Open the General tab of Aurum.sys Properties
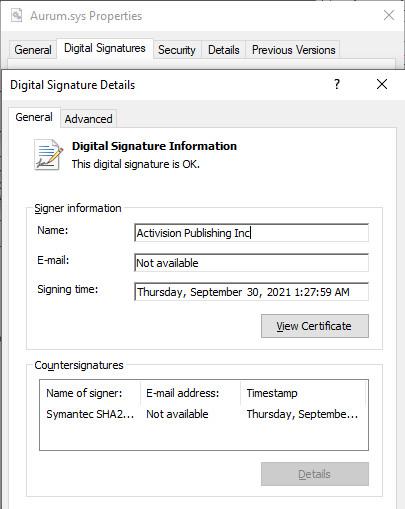Image resolution: width=405 pixels, height=509 pixels. pyautogui.click(x=33, y=50)
